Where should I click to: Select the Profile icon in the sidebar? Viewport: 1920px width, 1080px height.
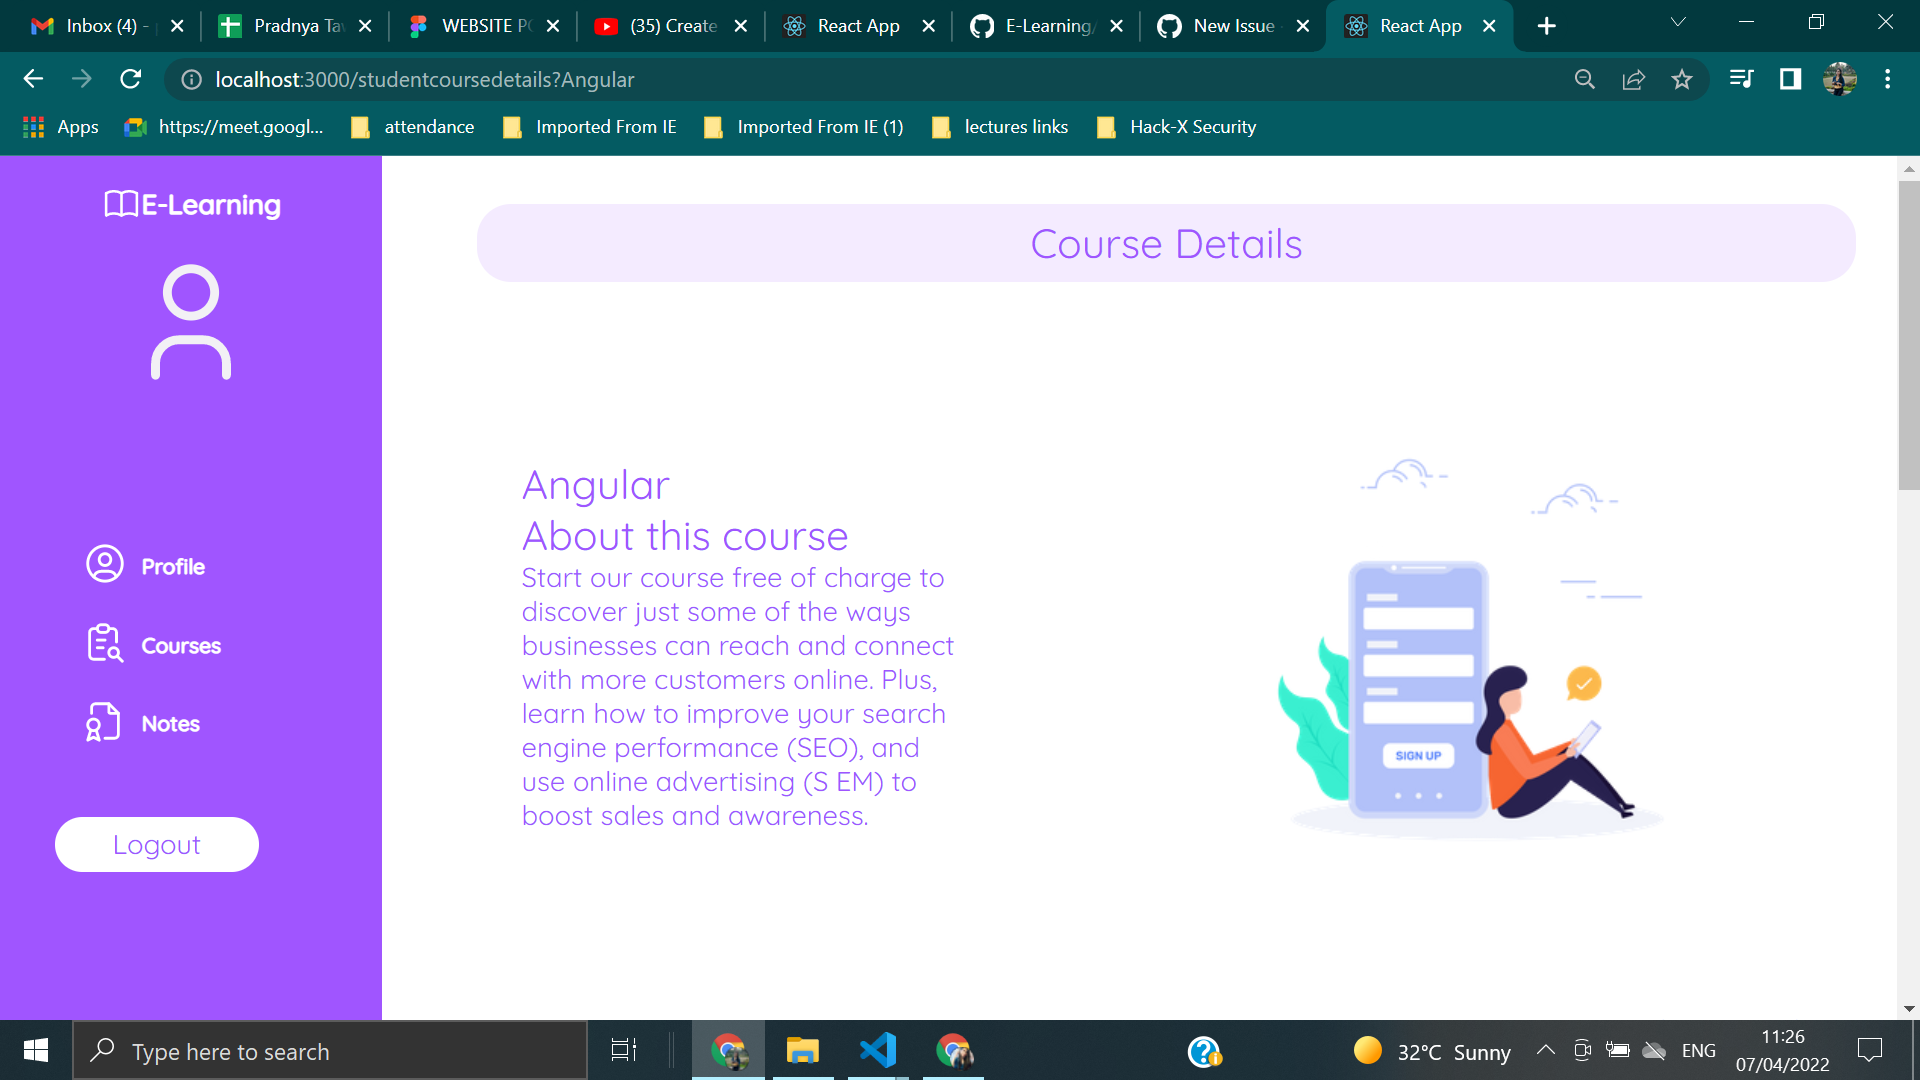tap(104, 564)
